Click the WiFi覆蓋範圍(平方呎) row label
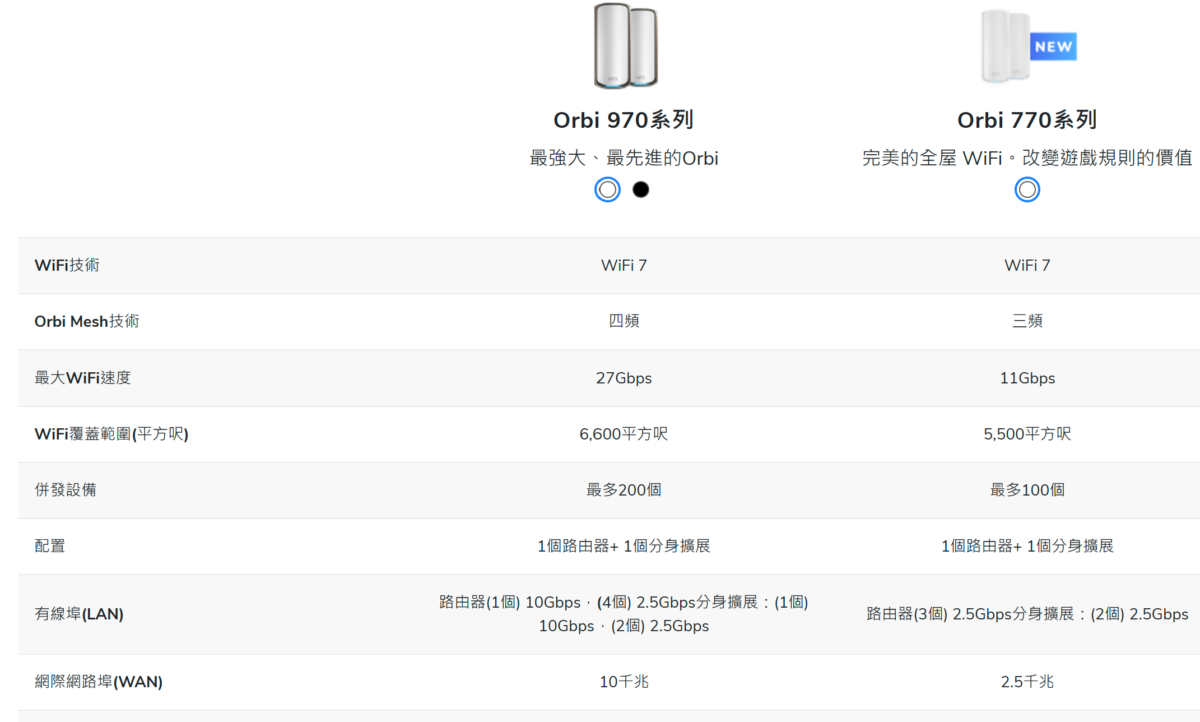The image size is (1200, 722). 112,434
